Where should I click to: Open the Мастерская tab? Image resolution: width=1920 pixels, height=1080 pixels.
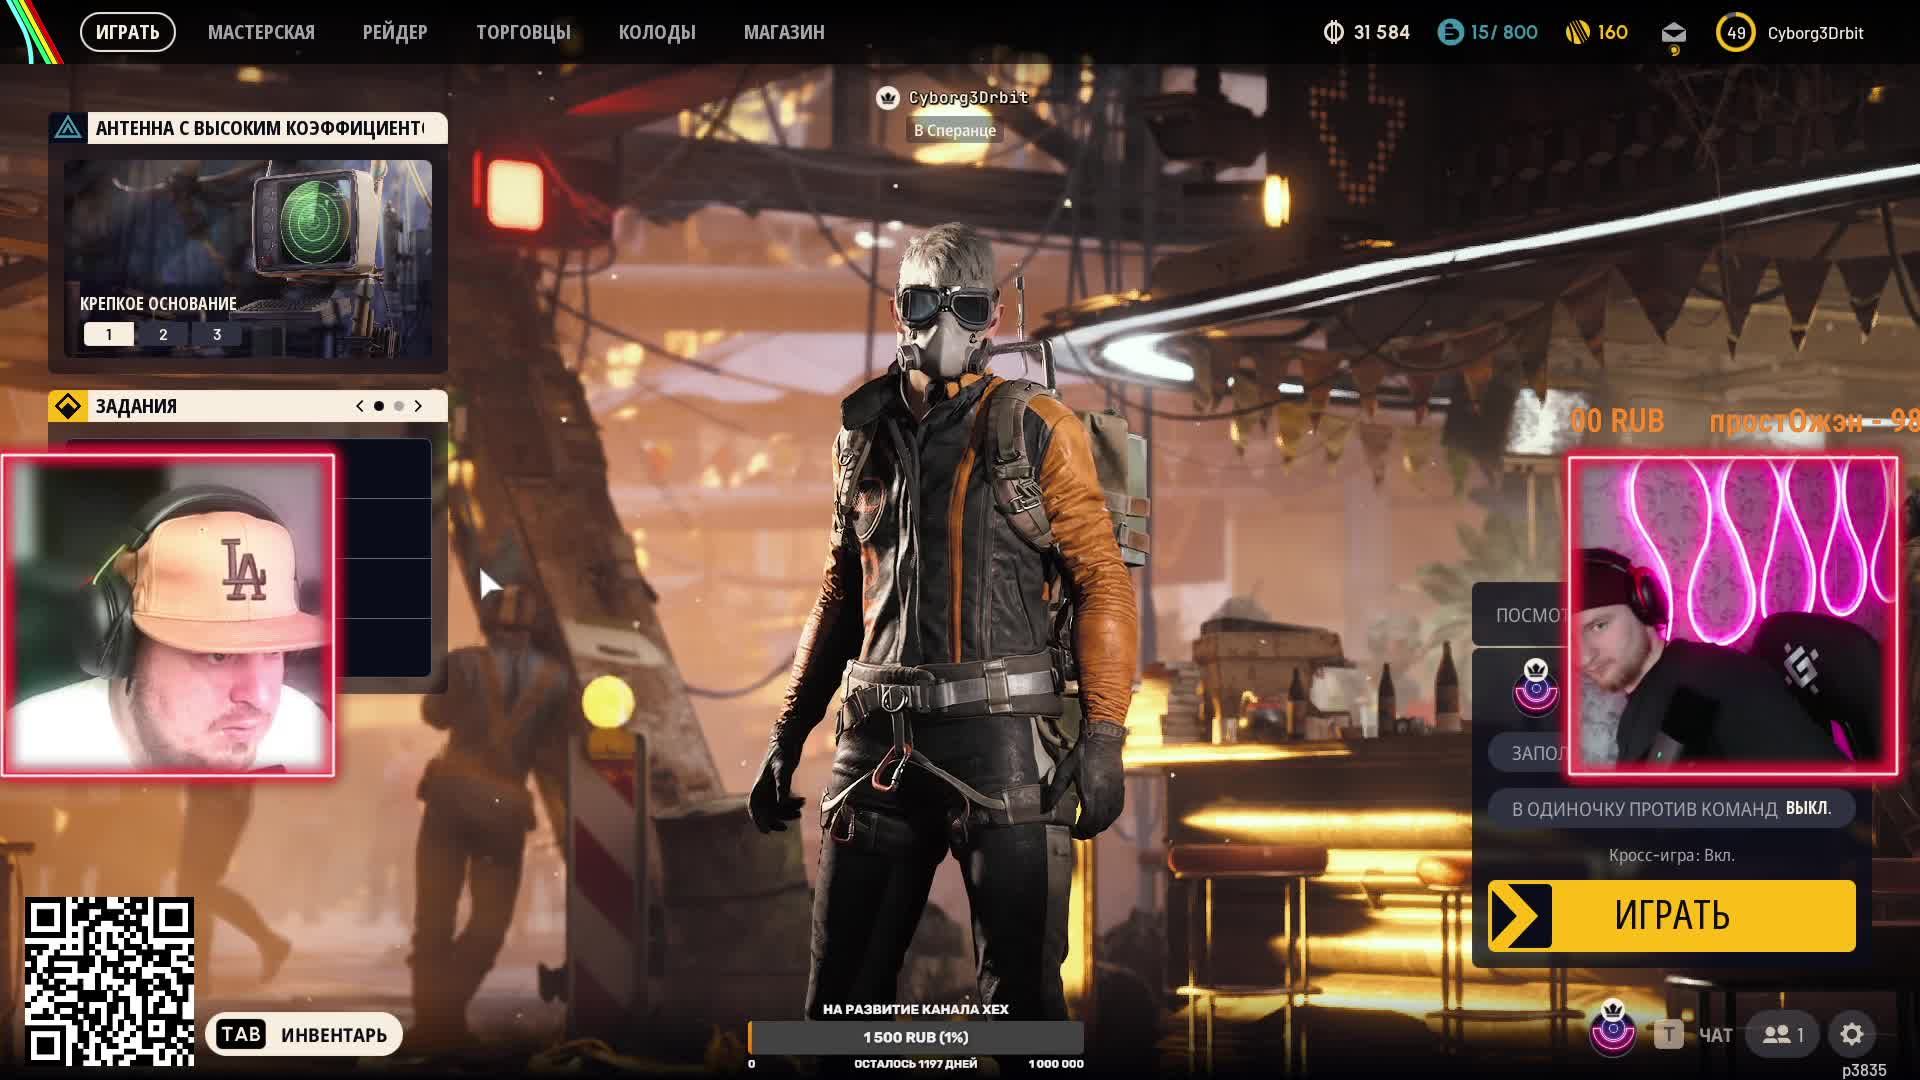[x=261, y=32]
